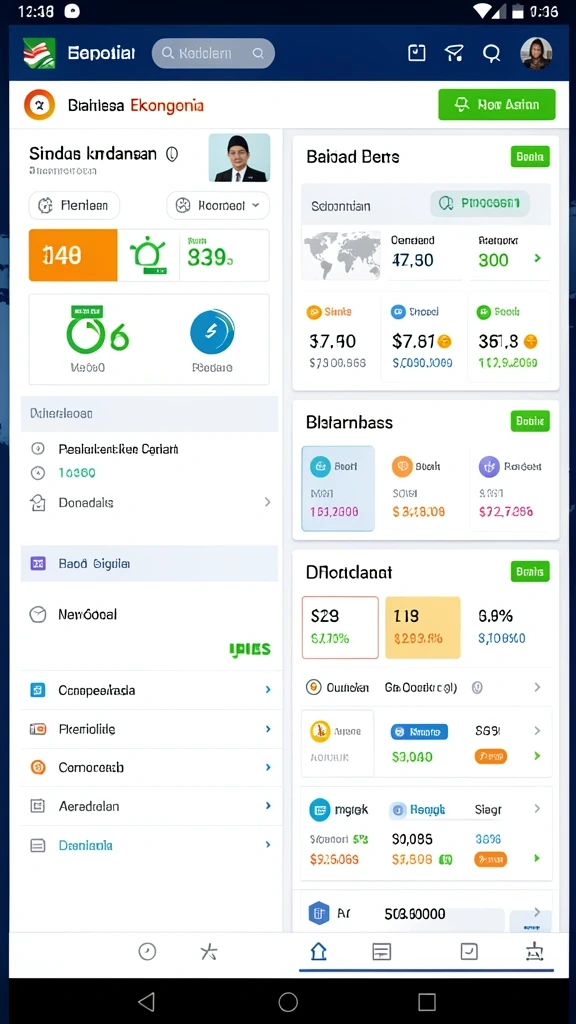The image size is (576, 1024).
Task: Click the home icon in bottom navigation
Action: [x=318, y=952]
